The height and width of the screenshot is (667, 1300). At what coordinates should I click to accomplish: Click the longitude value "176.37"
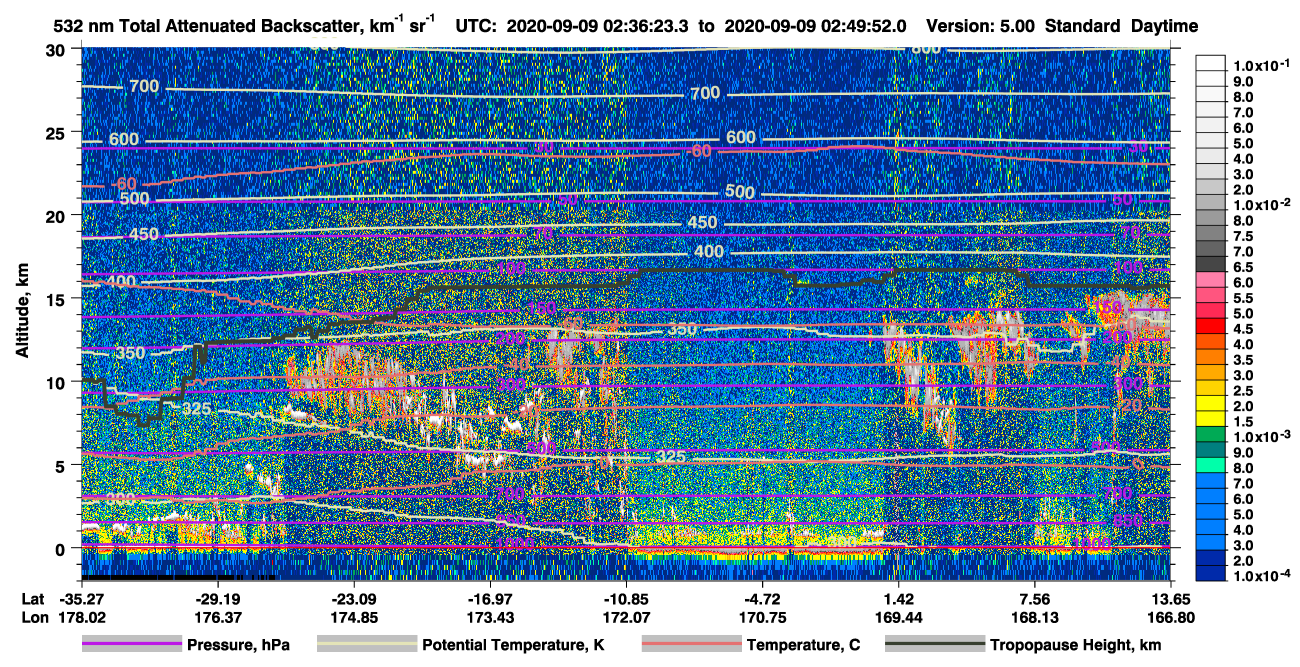218,617
